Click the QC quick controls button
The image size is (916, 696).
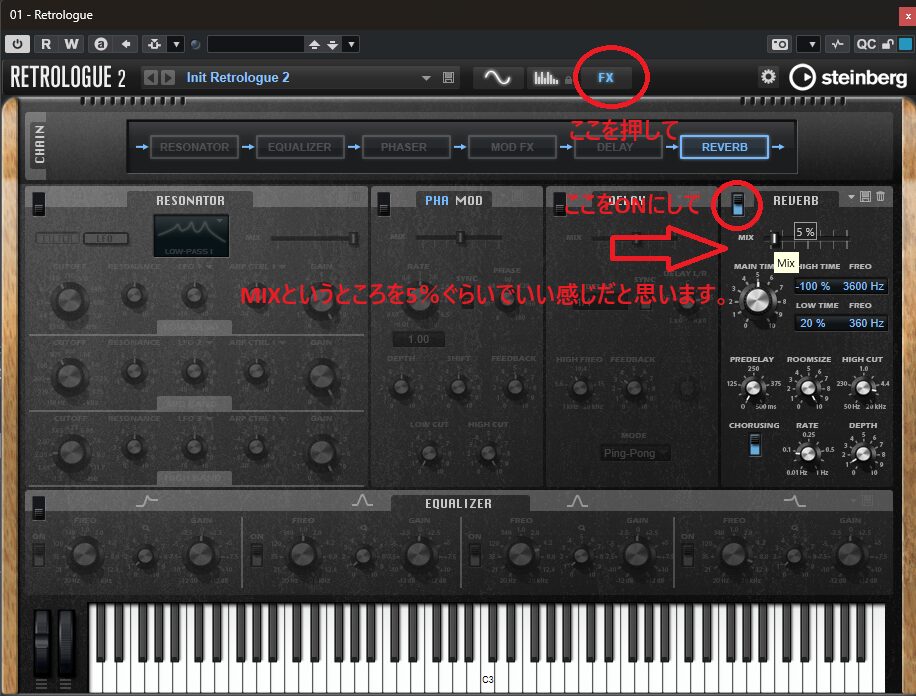click(x=866, y=44)
